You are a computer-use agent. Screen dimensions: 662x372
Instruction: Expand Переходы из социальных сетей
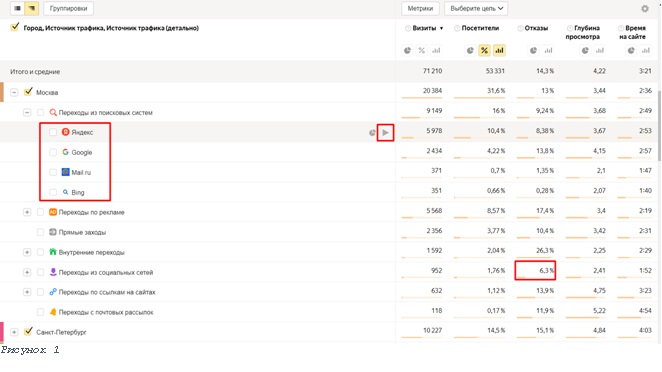27,272
